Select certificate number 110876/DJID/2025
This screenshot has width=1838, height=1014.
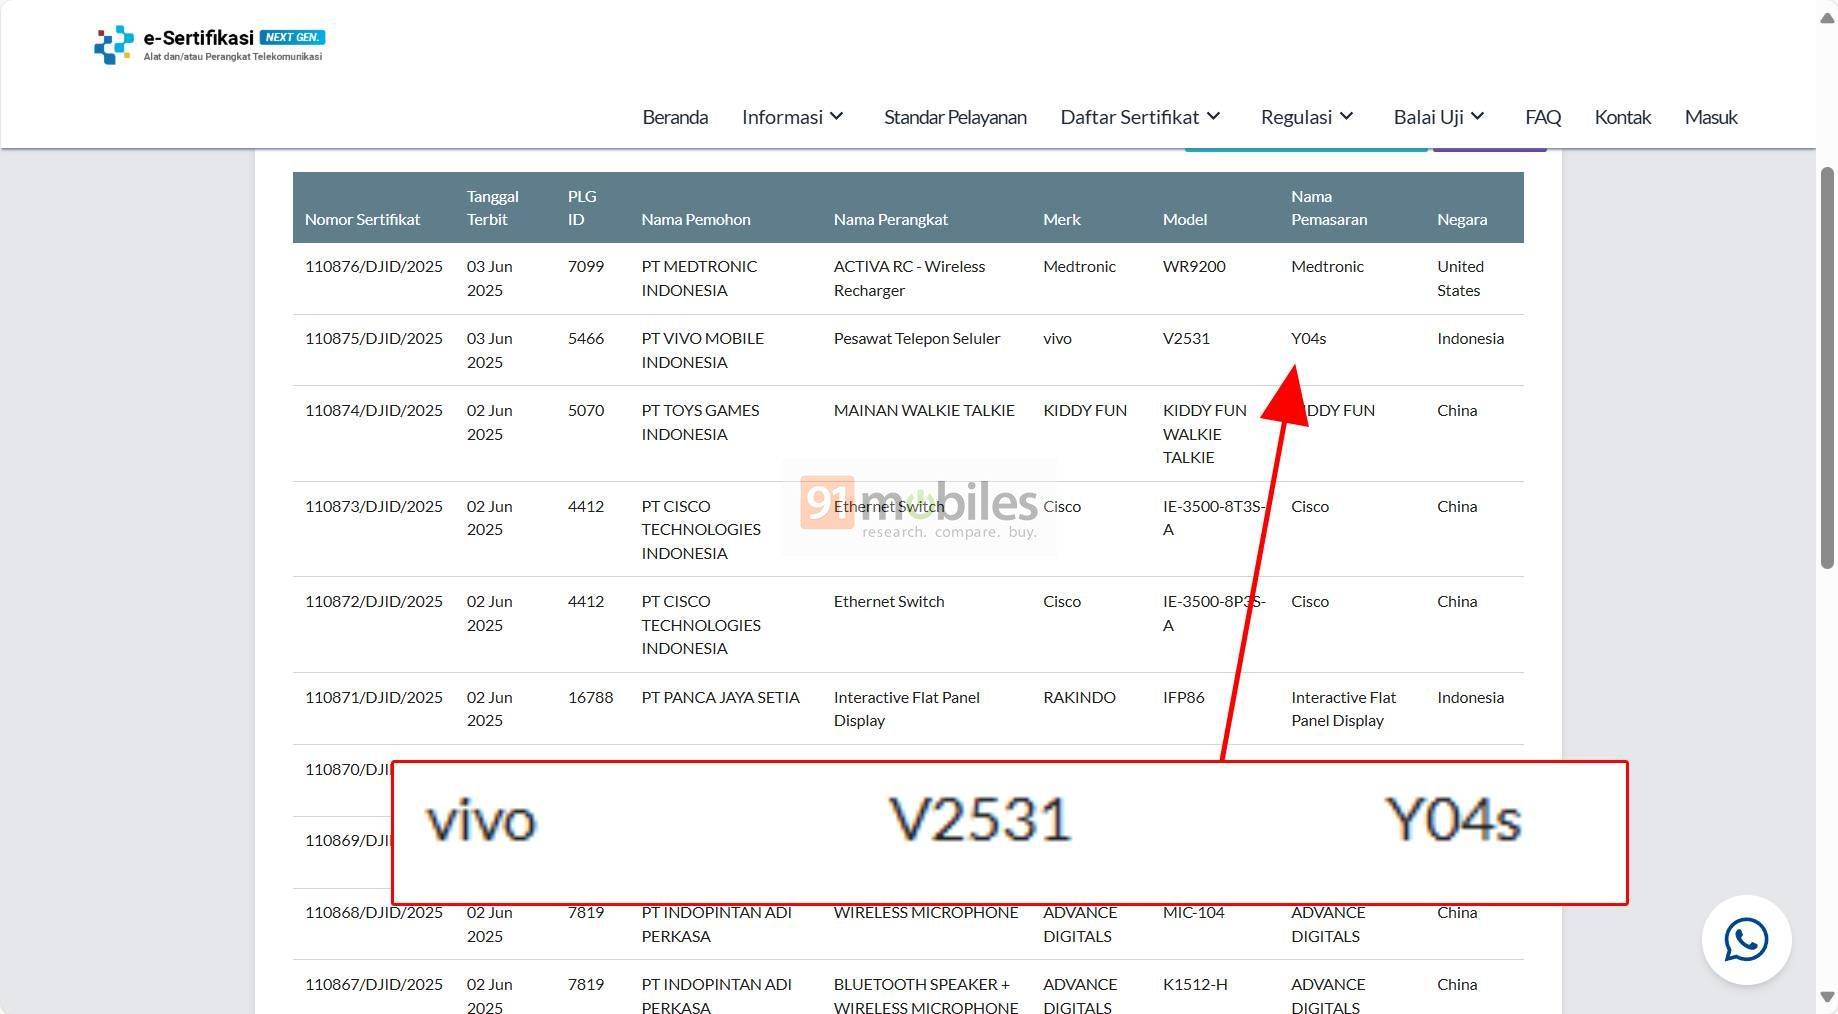374,266
